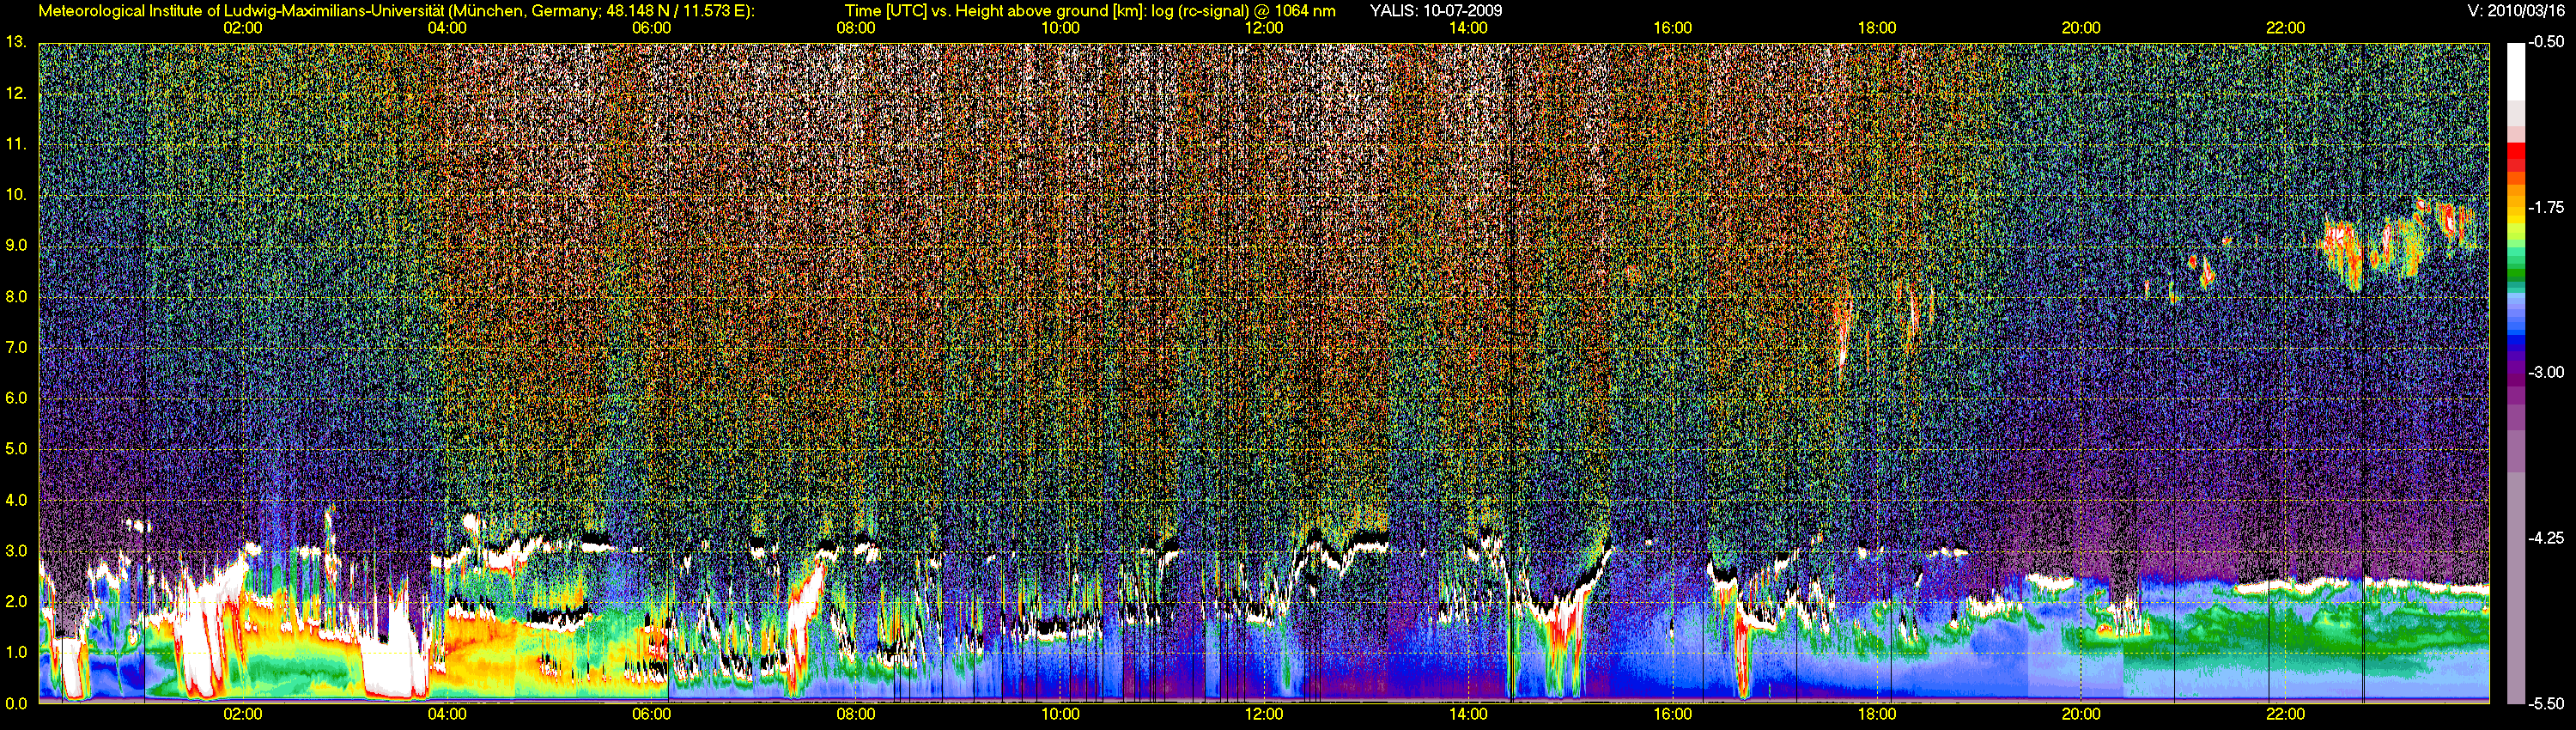Click the 02:00 tick label on the bottom axis
Viewport: 2576px width, 730px height.
243,714
